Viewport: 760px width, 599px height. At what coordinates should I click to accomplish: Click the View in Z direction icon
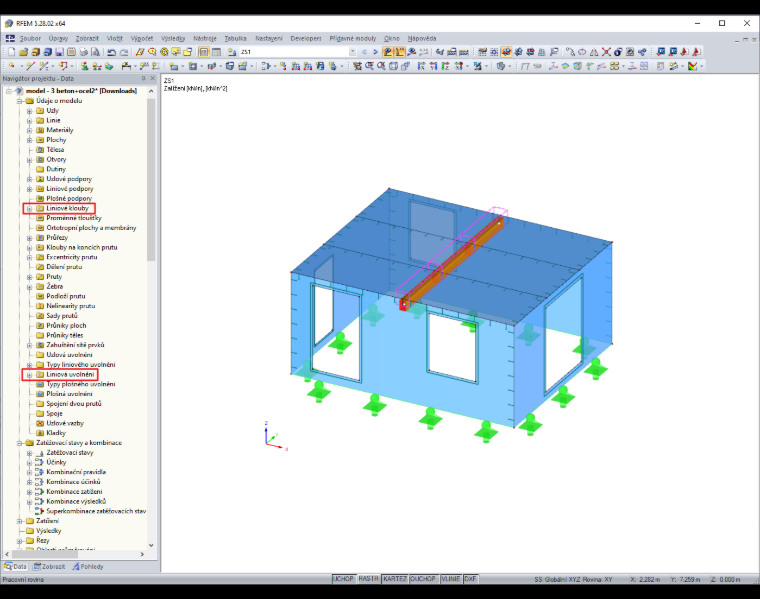[x=445, y=66]
